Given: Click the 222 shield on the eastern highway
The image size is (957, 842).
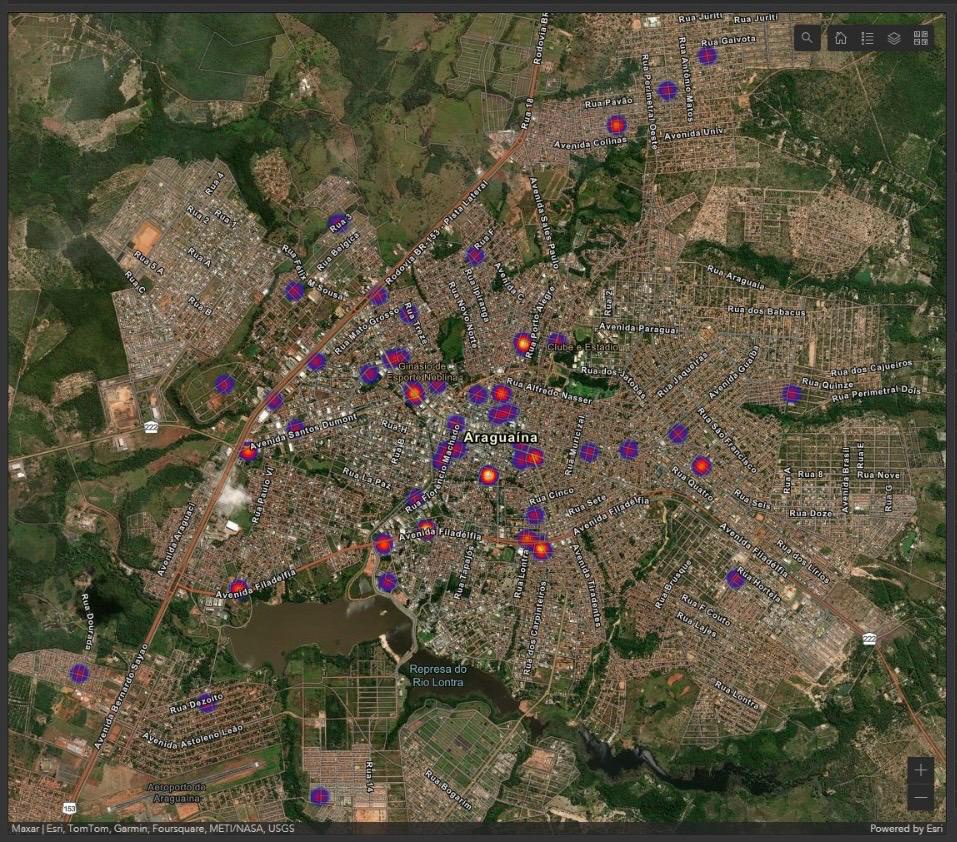Looking at the screenshot, I should [869, 639].
